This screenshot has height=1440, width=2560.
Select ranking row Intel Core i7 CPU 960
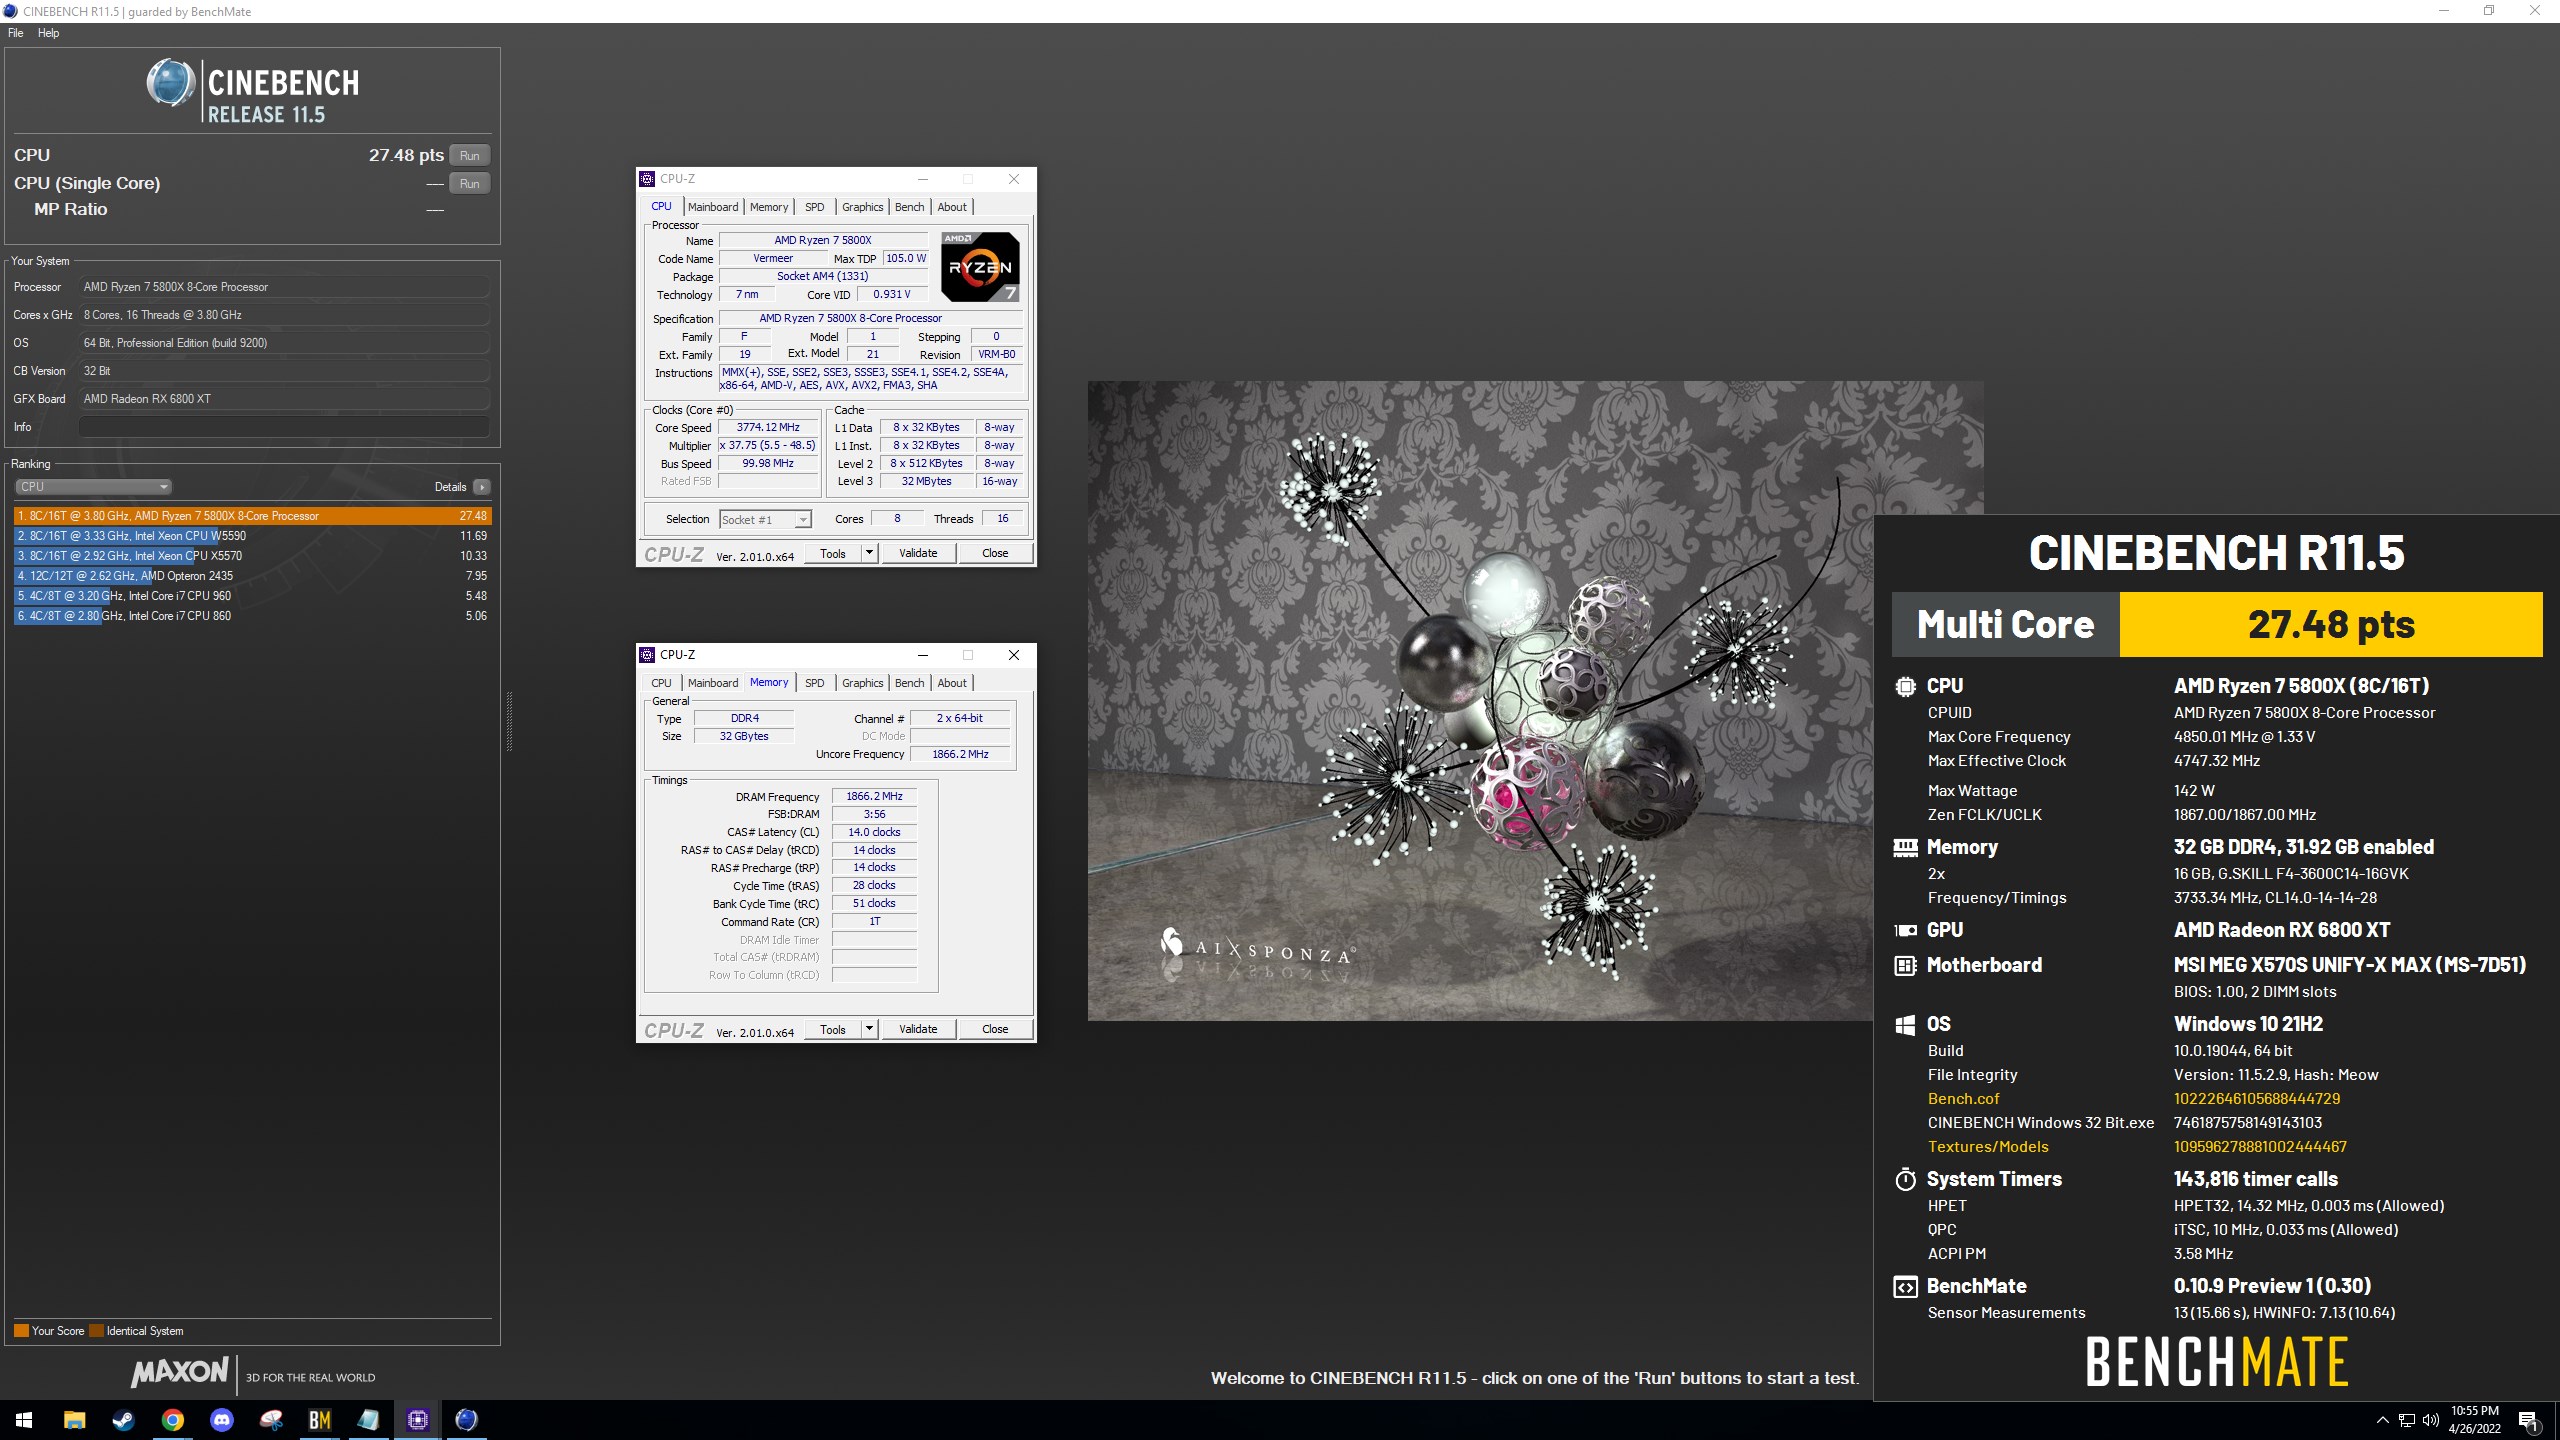252,596
